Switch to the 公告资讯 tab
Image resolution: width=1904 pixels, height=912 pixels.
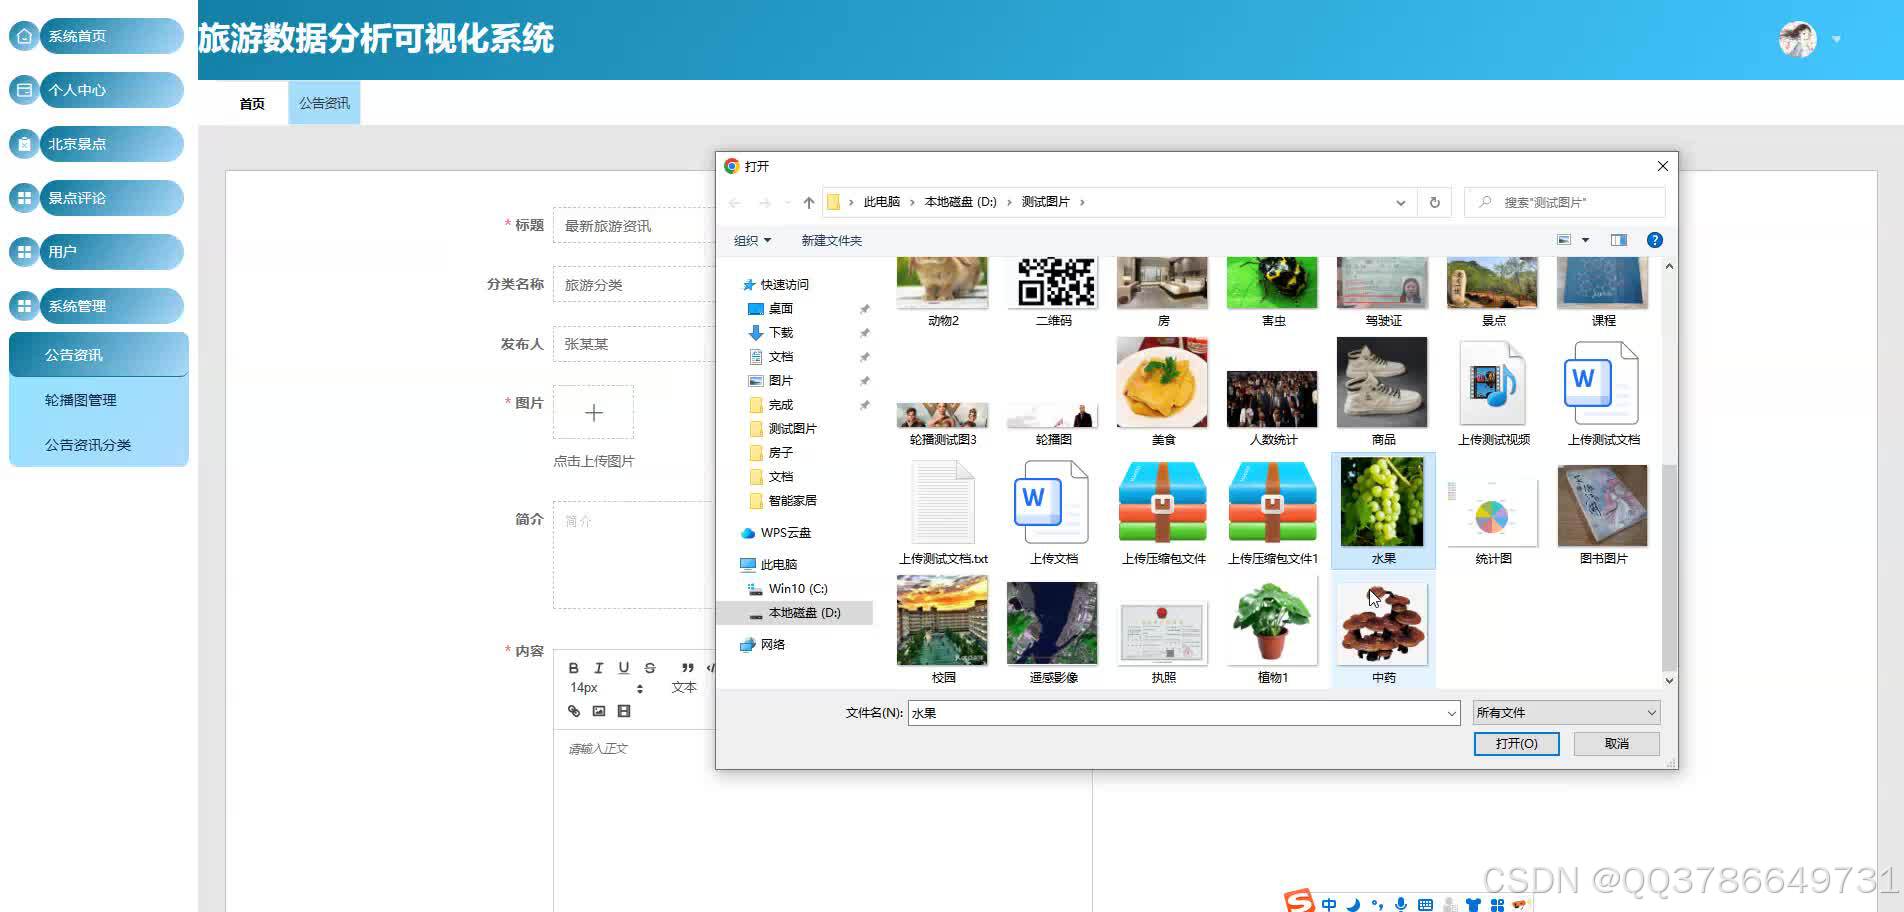pyautogui.click(x=322, y=102)
